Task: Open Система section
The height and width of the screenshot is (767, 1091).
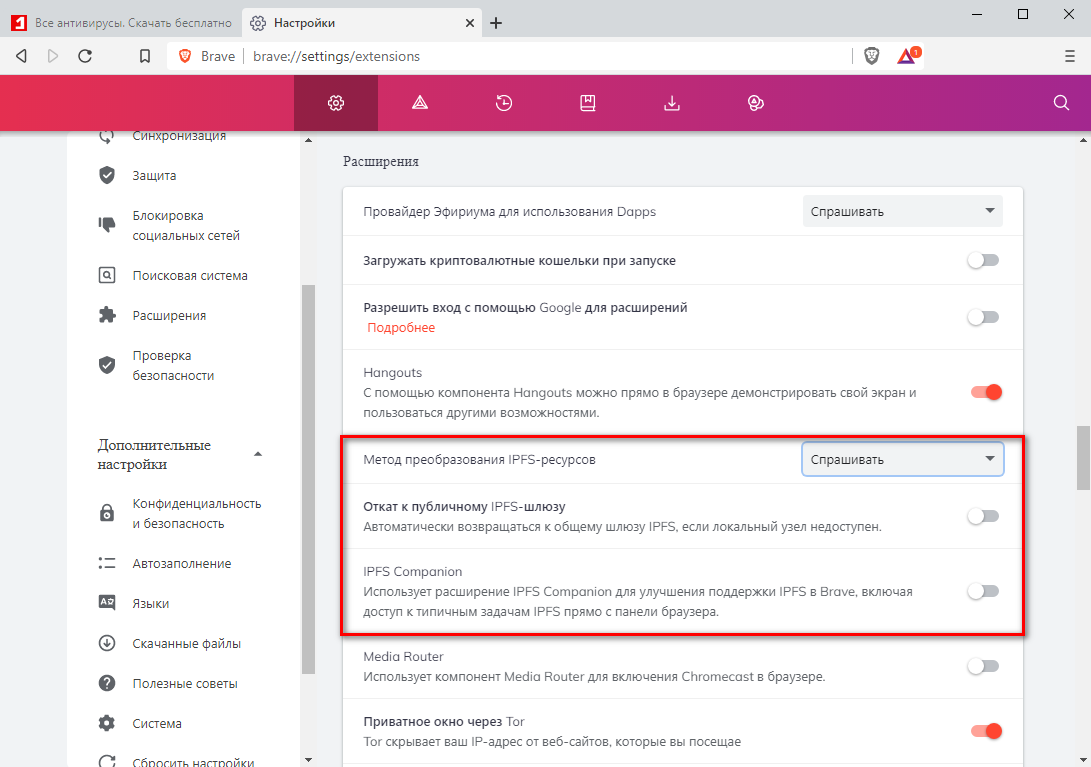Action: [x=157, y=723]
